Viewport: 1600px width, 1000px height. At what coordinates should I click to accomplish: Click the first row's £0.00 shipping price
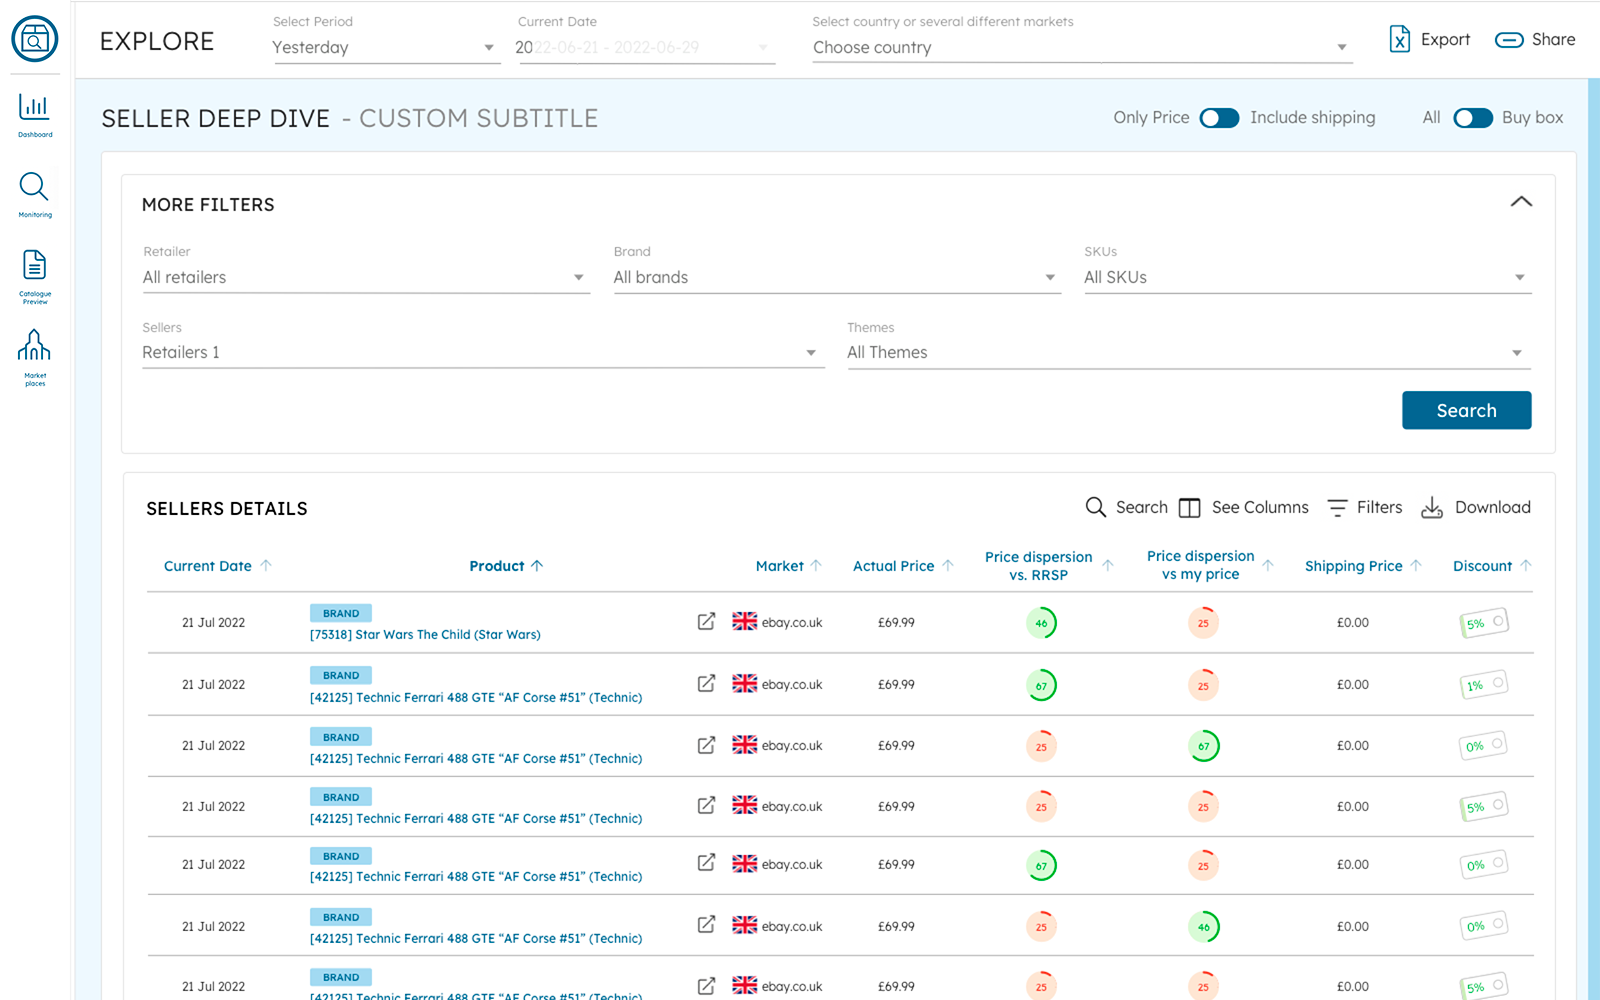click(1353, 623)
